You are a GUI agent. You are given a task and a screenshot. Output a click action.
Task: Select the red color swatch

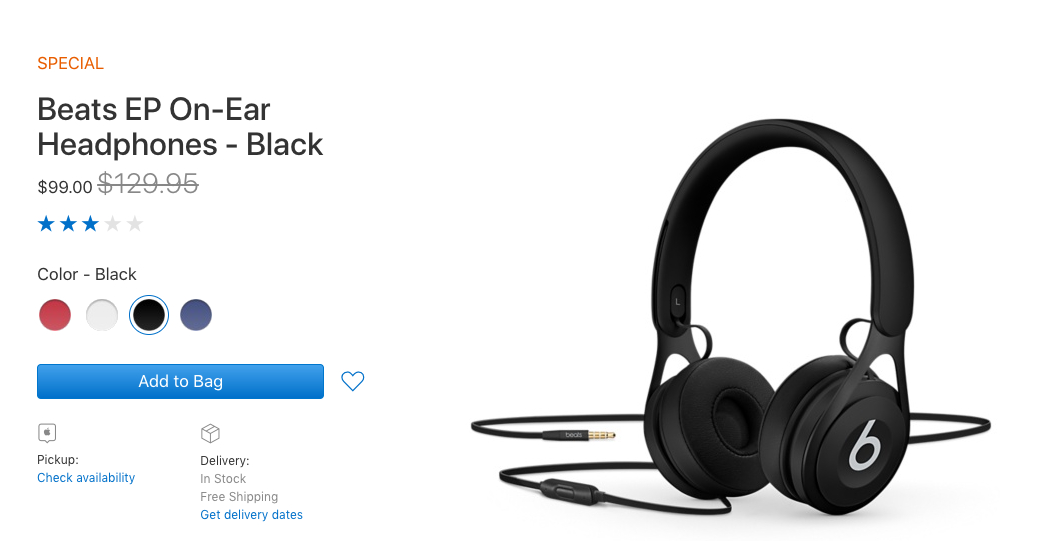coord(55,314)
